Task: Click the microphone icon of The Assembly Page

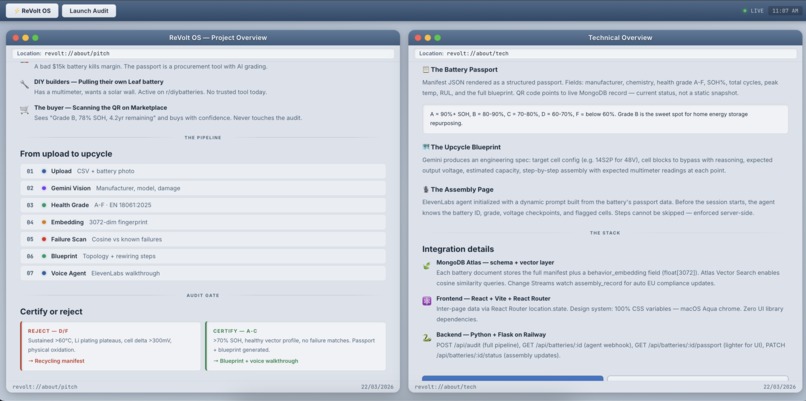Action: pos(426,189)
